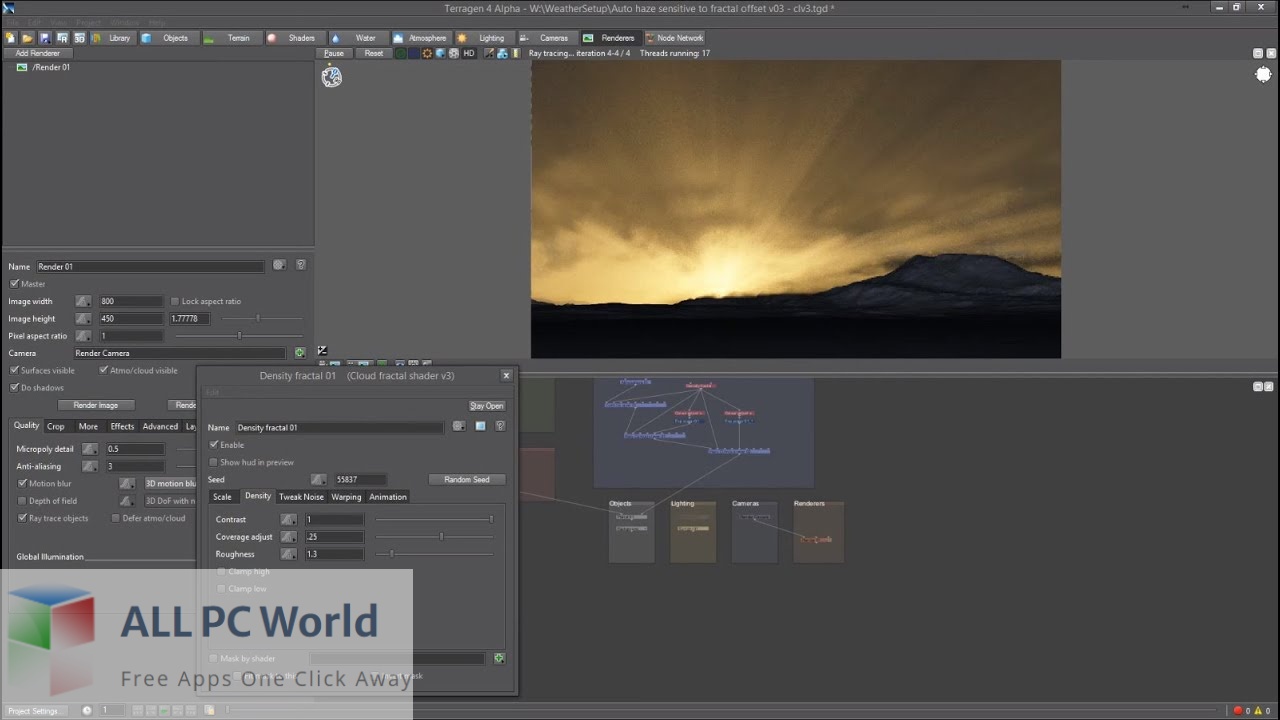Toggle Enable checkbox in Density fractal dialog

click(213, 445)
